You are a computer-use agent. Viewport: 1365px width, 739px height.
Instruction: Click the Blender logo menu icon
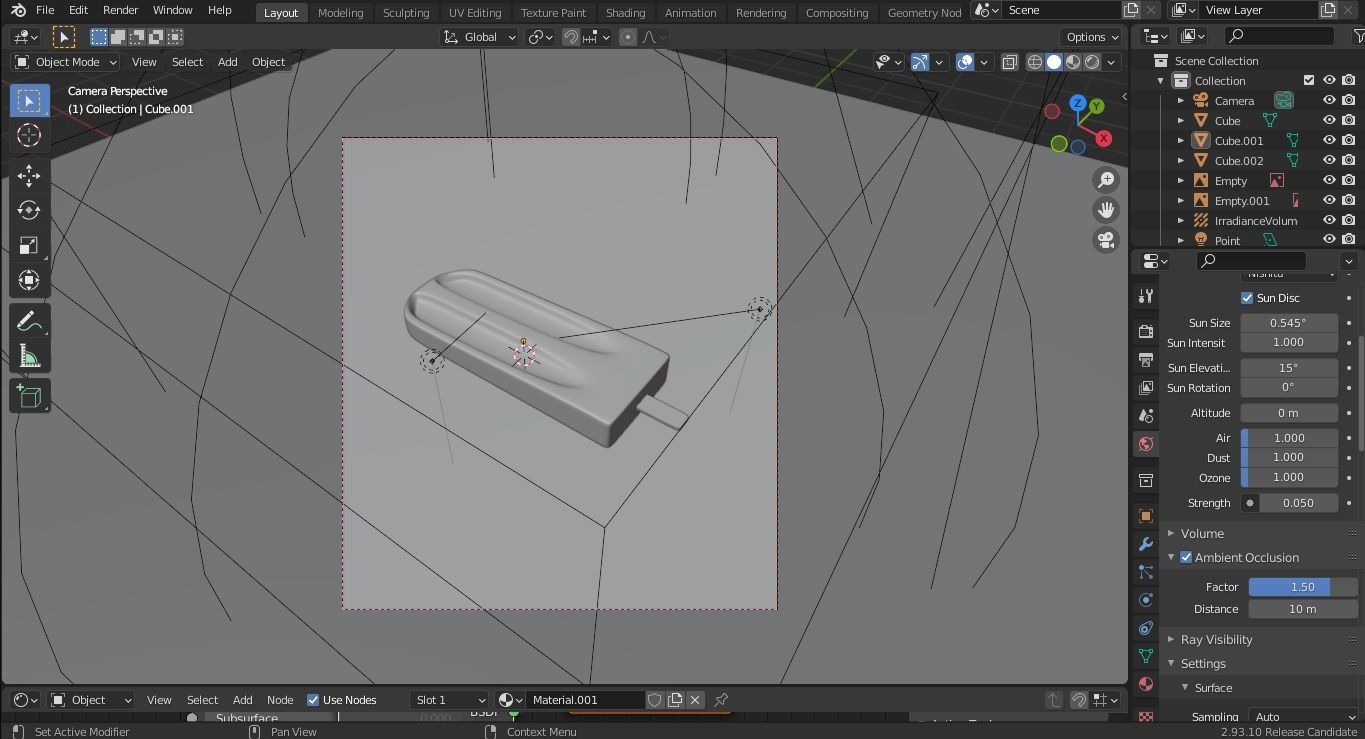(18, 10)
